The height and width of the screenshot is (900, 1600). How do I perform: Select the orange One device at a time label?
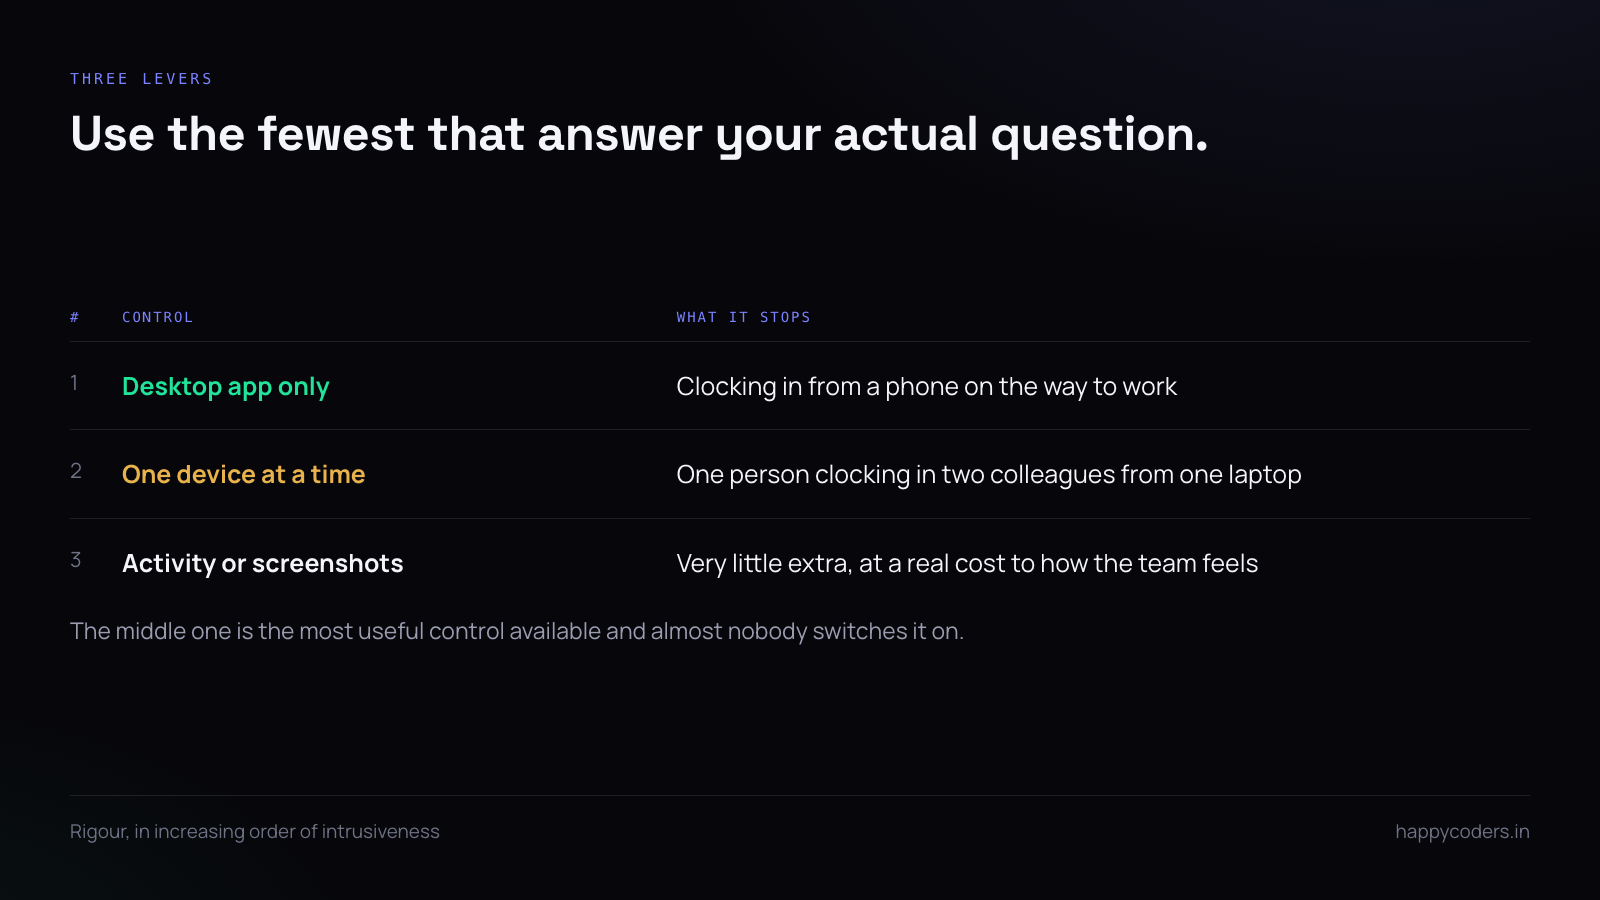click(243, 475)
